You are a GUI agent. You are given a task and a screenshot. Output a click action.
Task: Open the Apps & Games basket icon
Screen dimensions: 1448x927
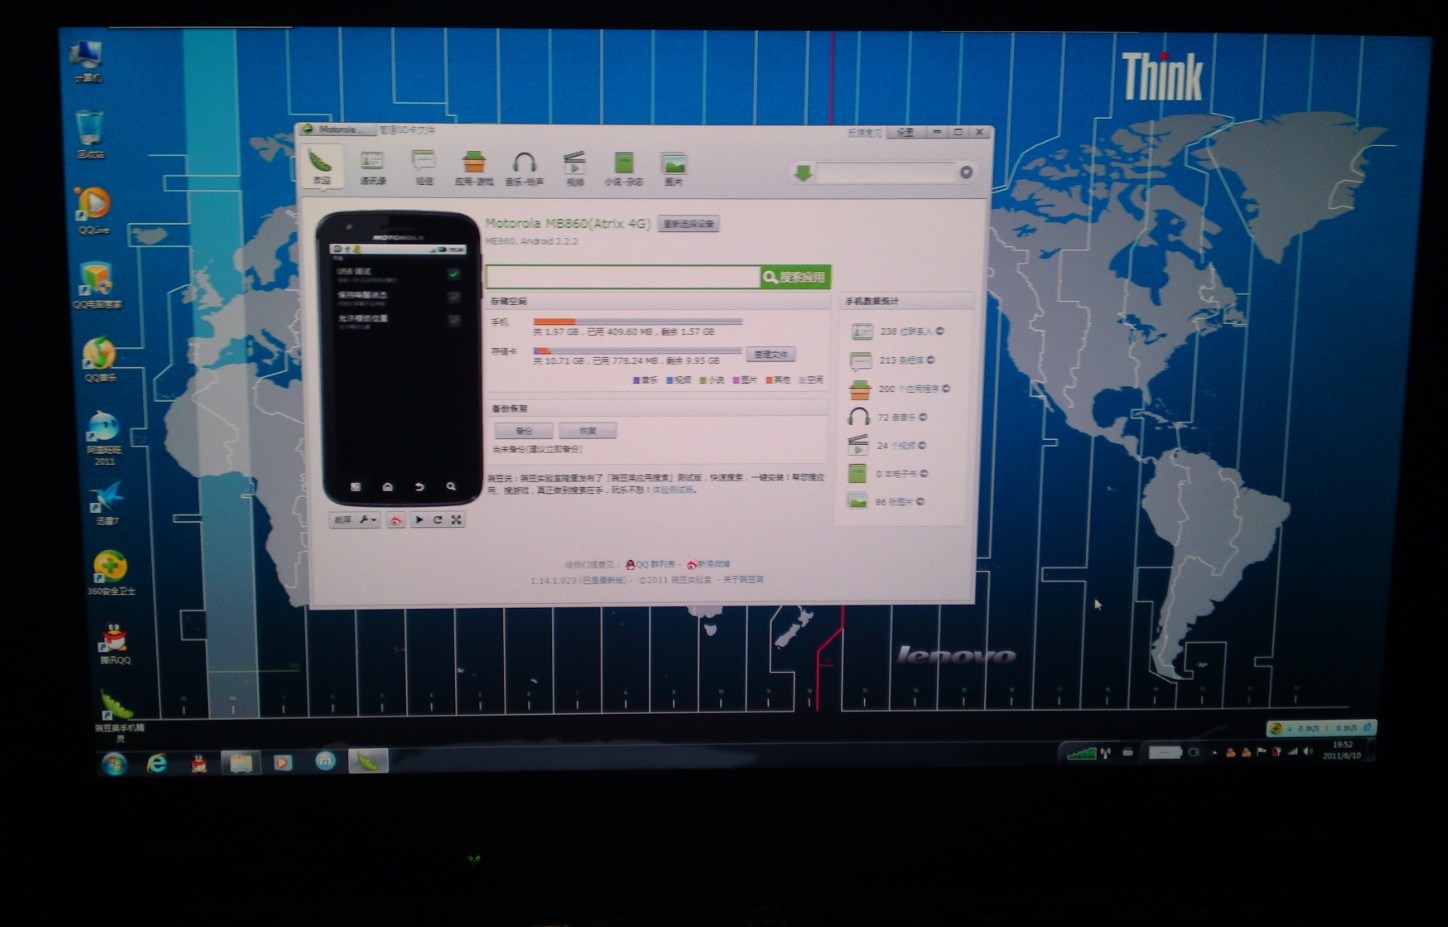click(x=473, y=166)
